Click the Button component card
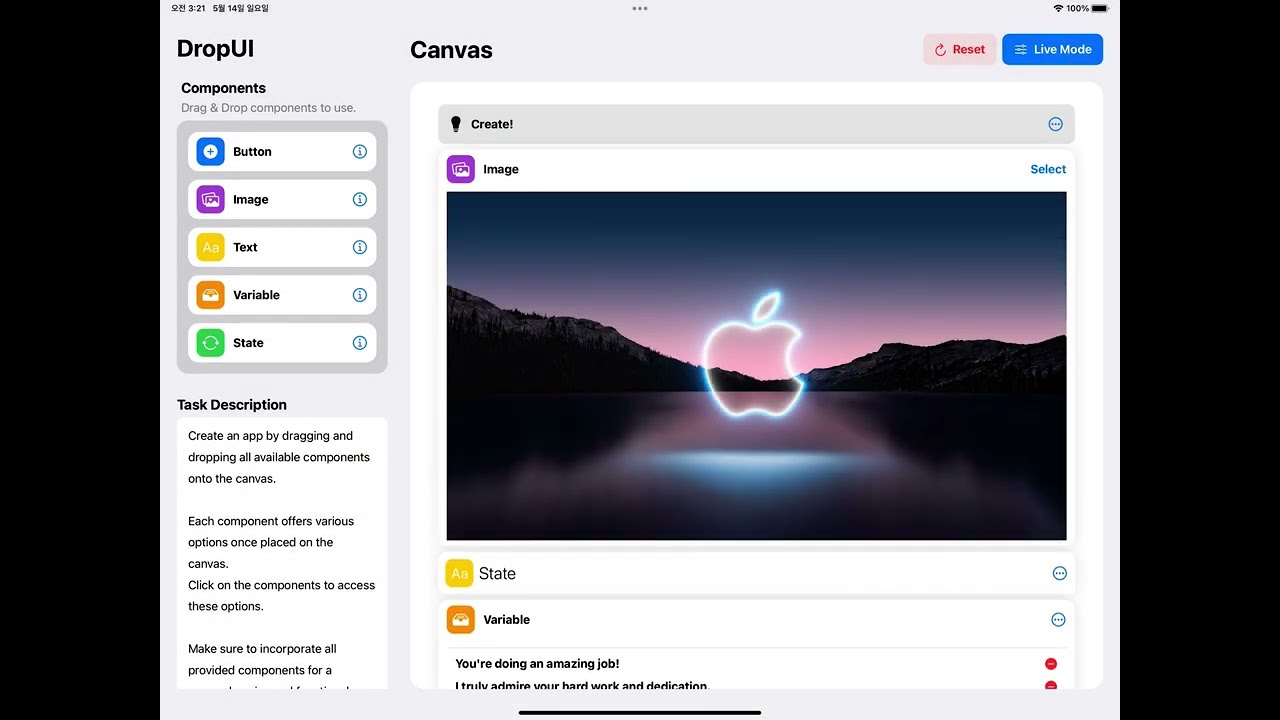The width and height of the screenshot is (1280, 720). [282, 152]
